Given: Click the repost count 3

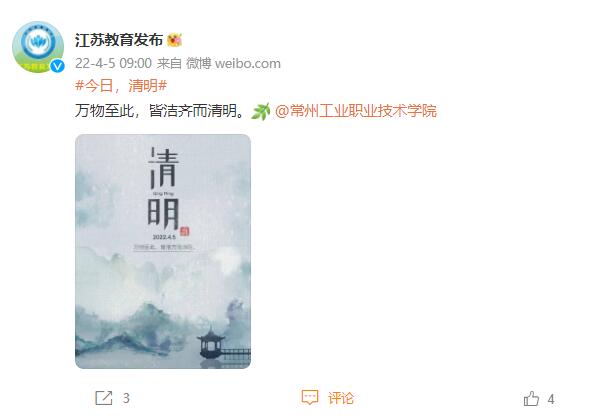Looking at the screenshot, I should tap(126, 398).
